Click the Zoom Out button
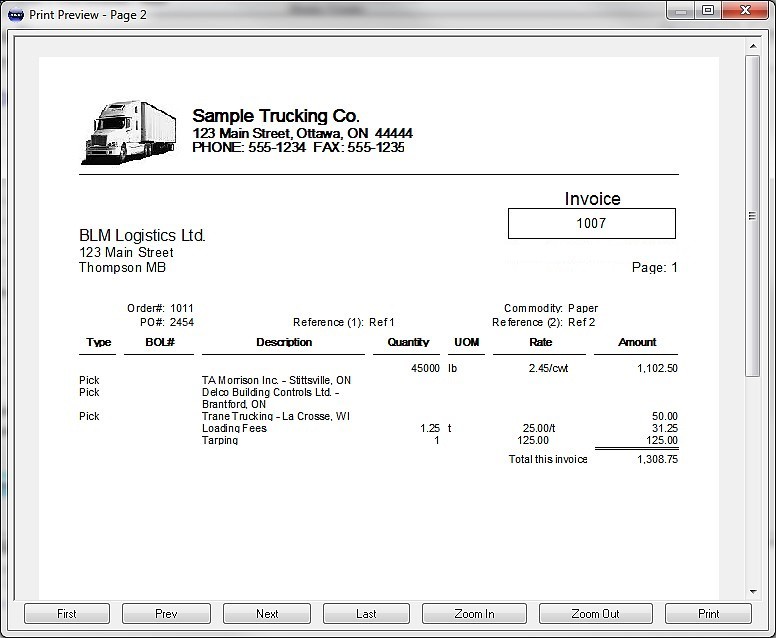 [595, 613]
